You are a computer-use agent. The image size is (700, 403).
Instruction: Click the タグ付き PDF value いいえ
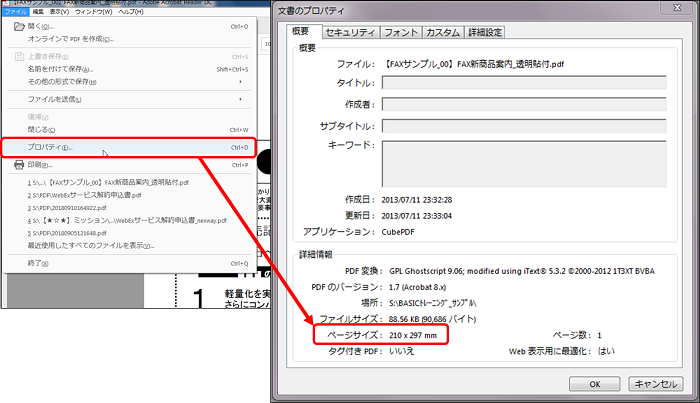(402, 351)
